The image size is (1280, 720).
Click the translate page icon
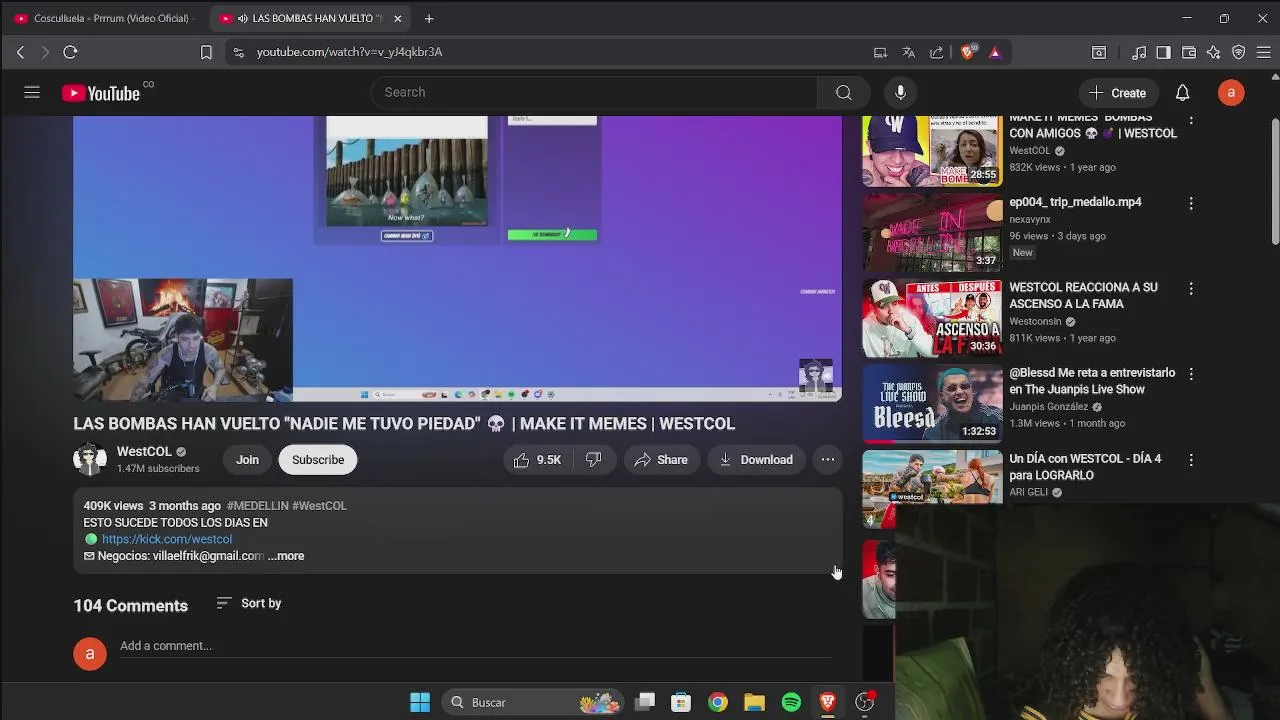(x=908, y=52)
